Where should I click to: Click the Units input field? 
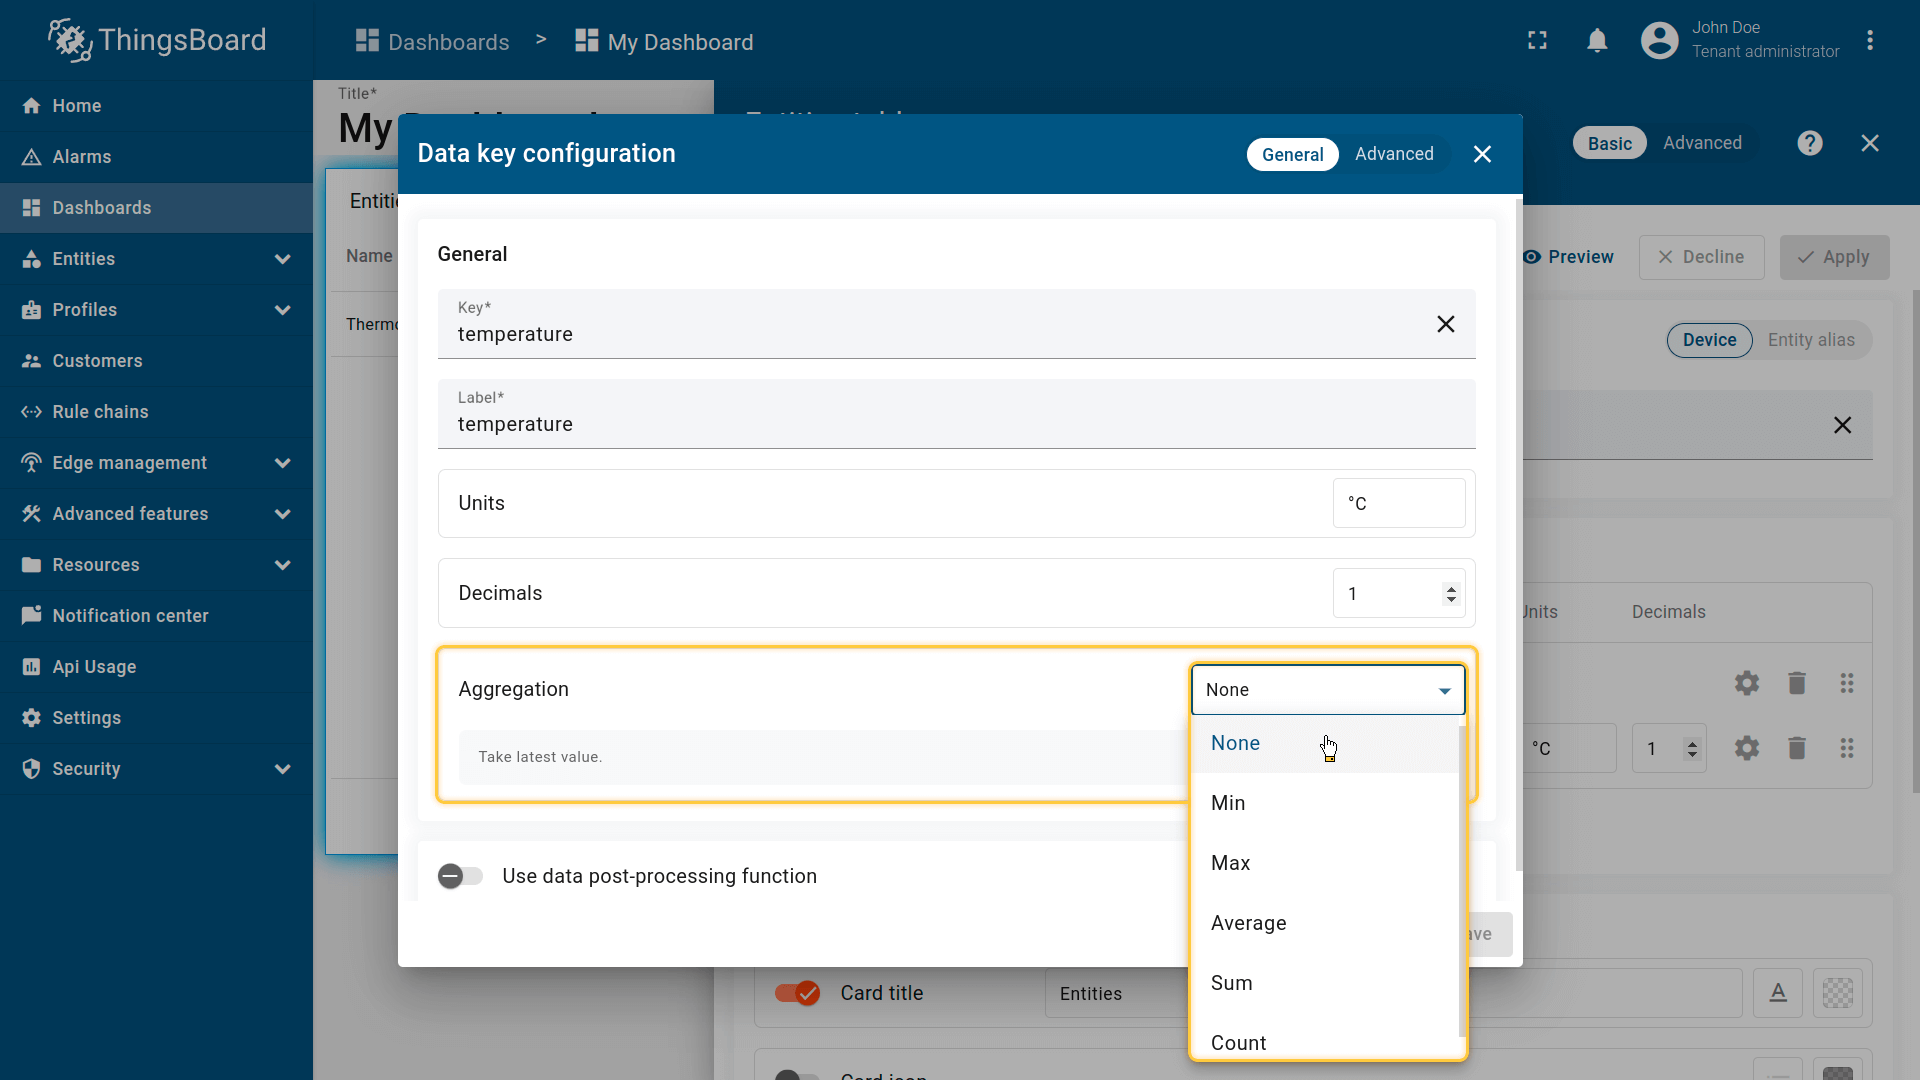tap(1398, 503)
